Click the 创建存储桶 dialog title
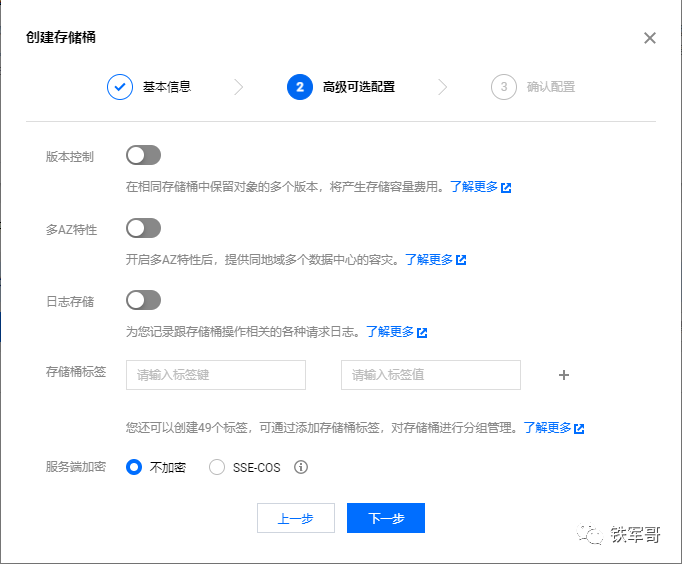This screenshot has height=564, width=682. pyautogui.click(x=60, y=37)
